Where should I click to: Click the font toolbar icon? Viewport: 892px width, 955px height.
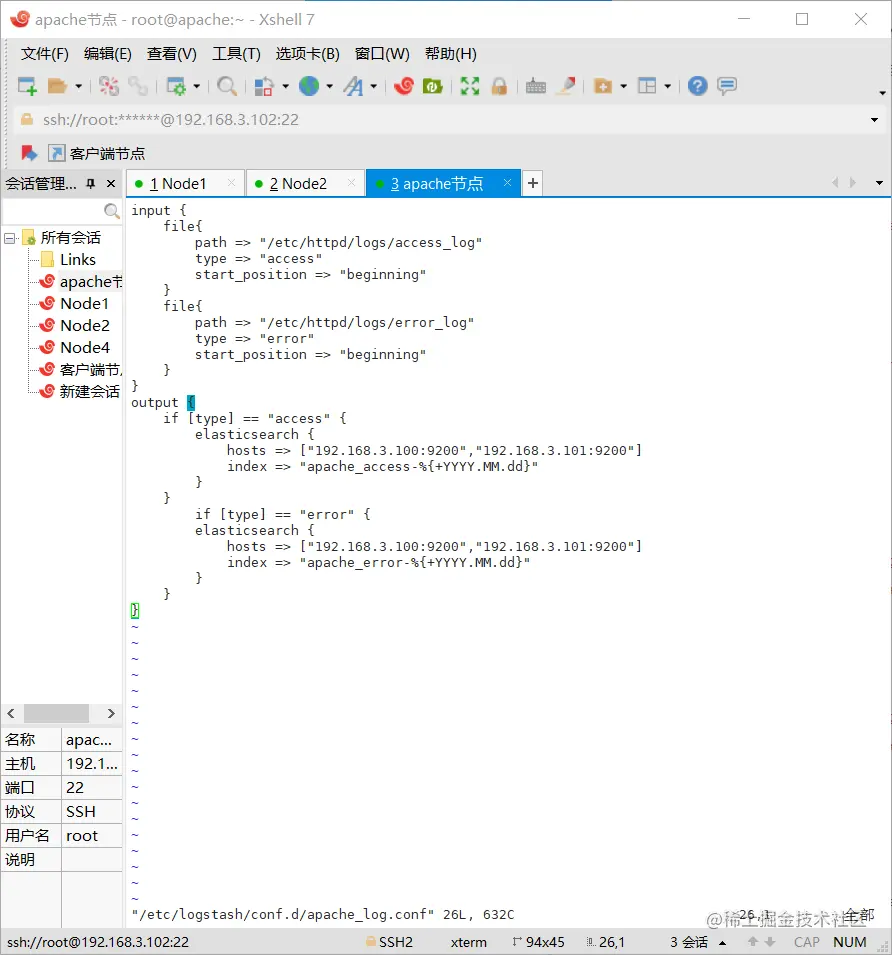click(353, 86)
